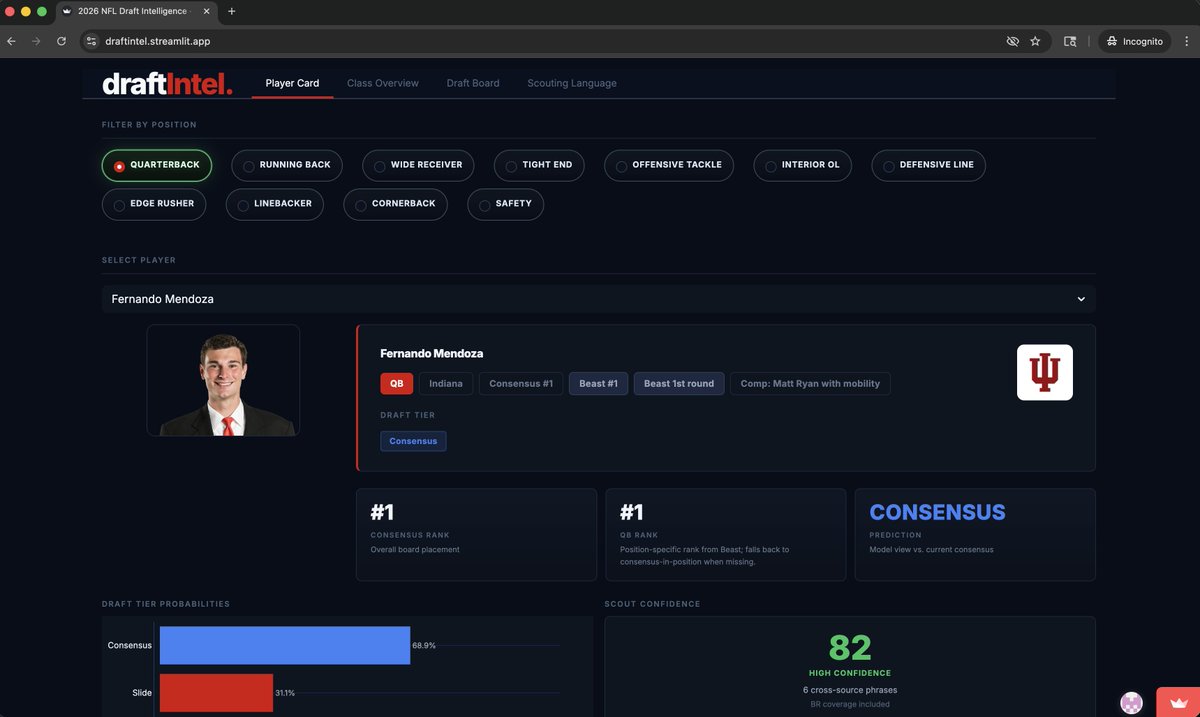The image size is (1200, 717).
Task: Select the Running Back position filter
Action: (x=287, y=165)
